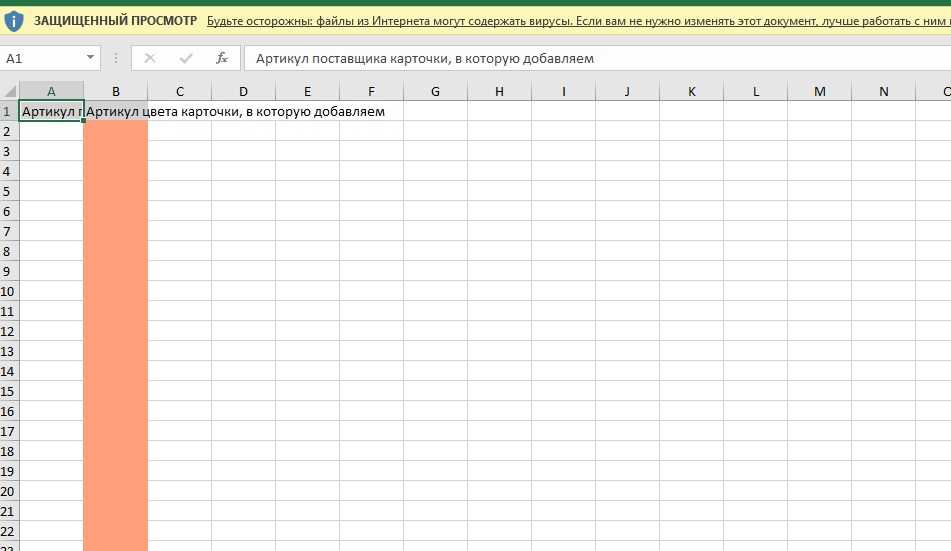Select row 1 header
Image resolution: width=951 pixels, height=551 pixels.
pyautogui.click(x=9, y=111)
